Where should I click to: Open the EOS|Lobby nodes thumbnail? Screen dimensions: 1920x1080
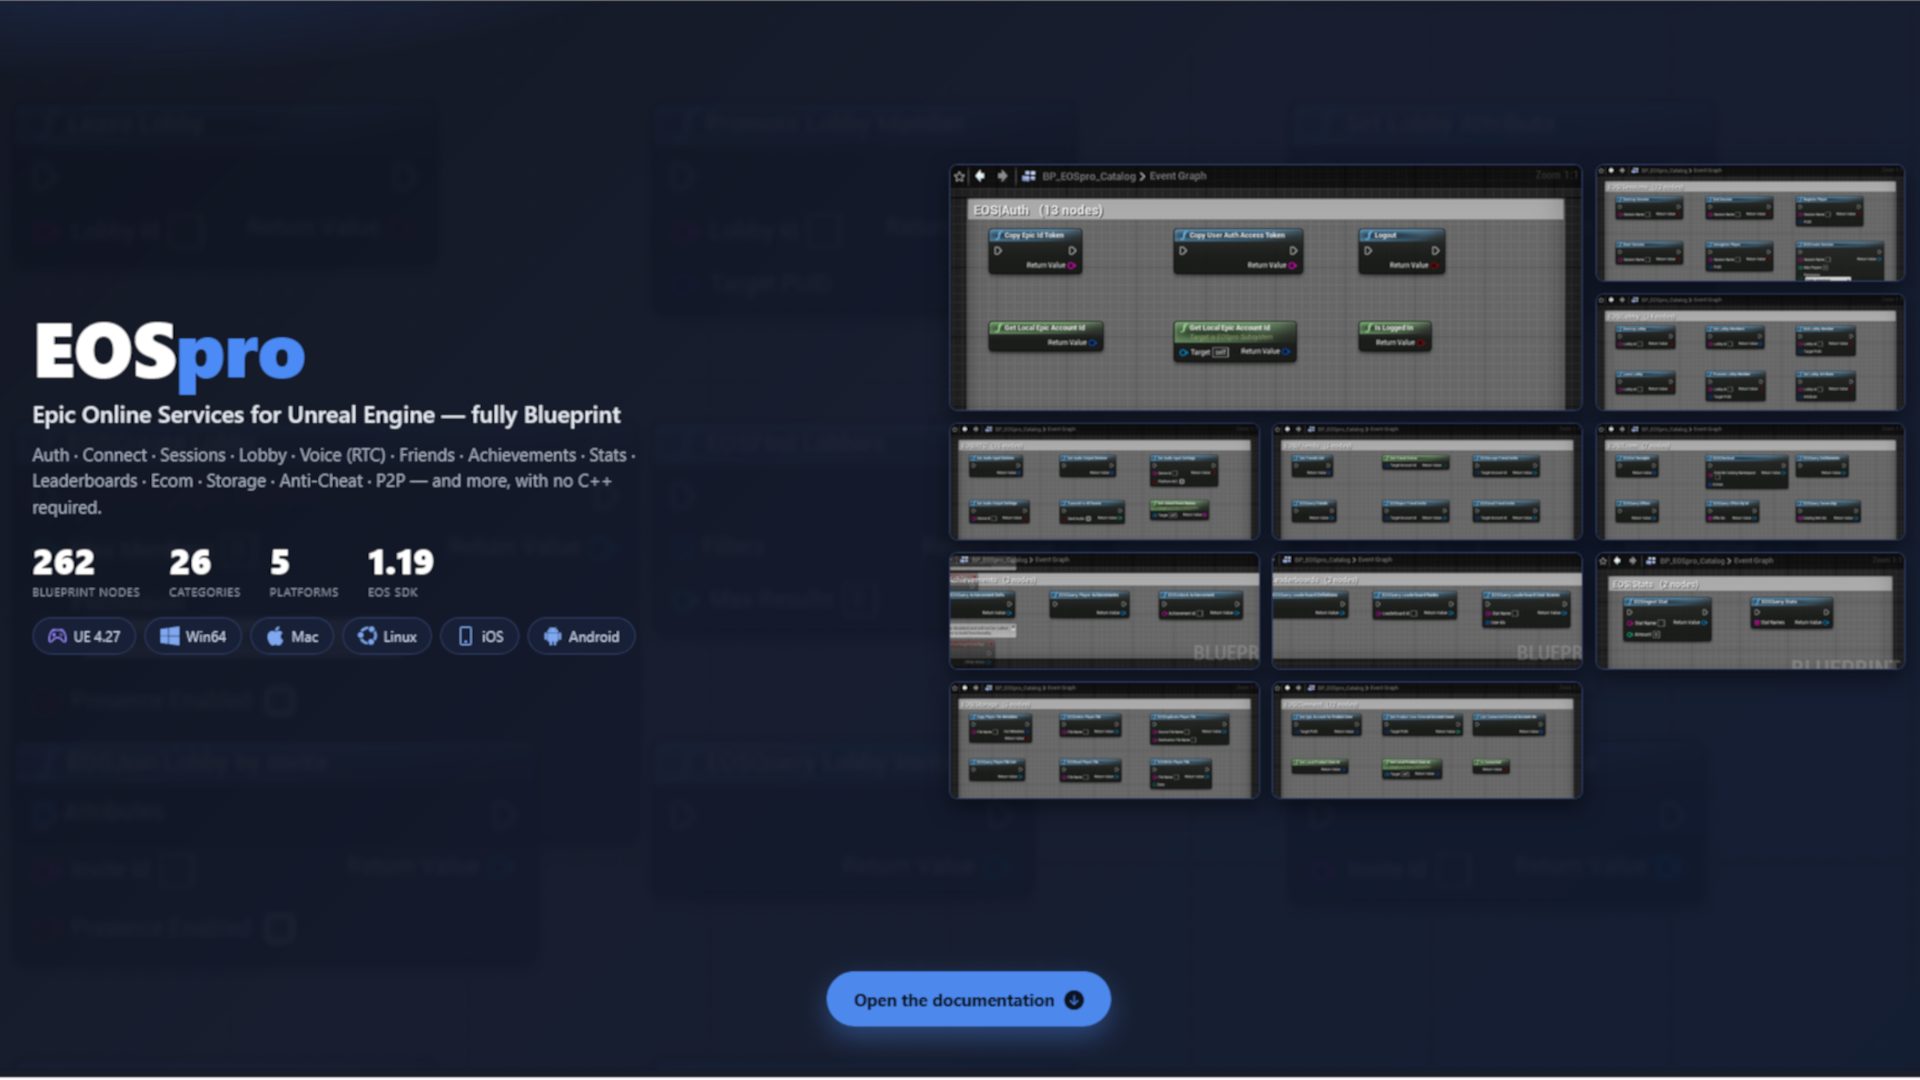1749,352
